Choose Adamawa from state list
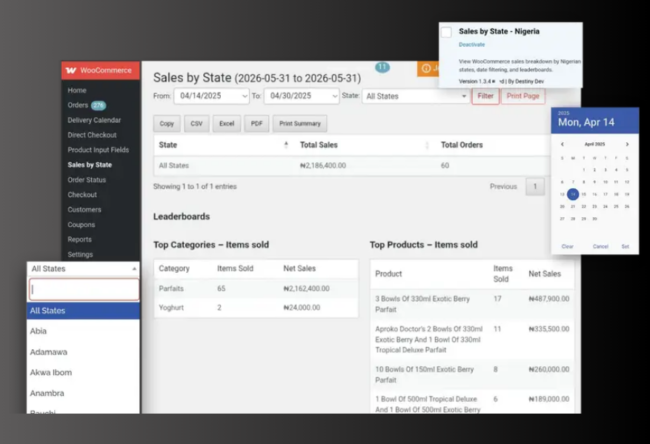 point(83,352)
